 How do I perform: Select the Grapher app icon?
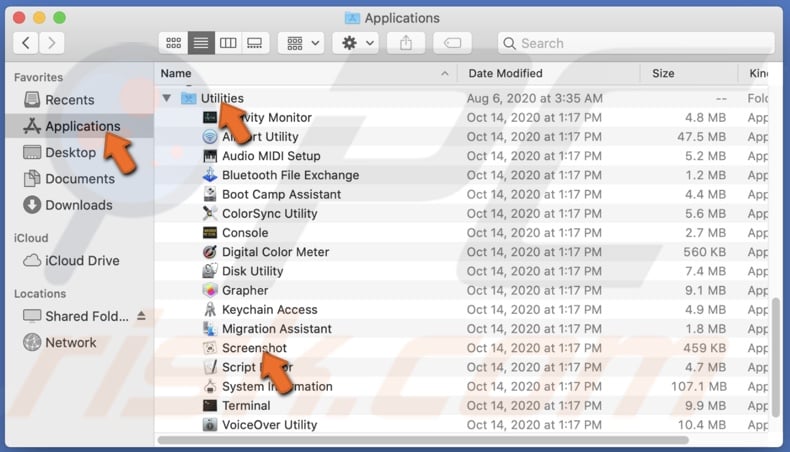coord(210,290)
